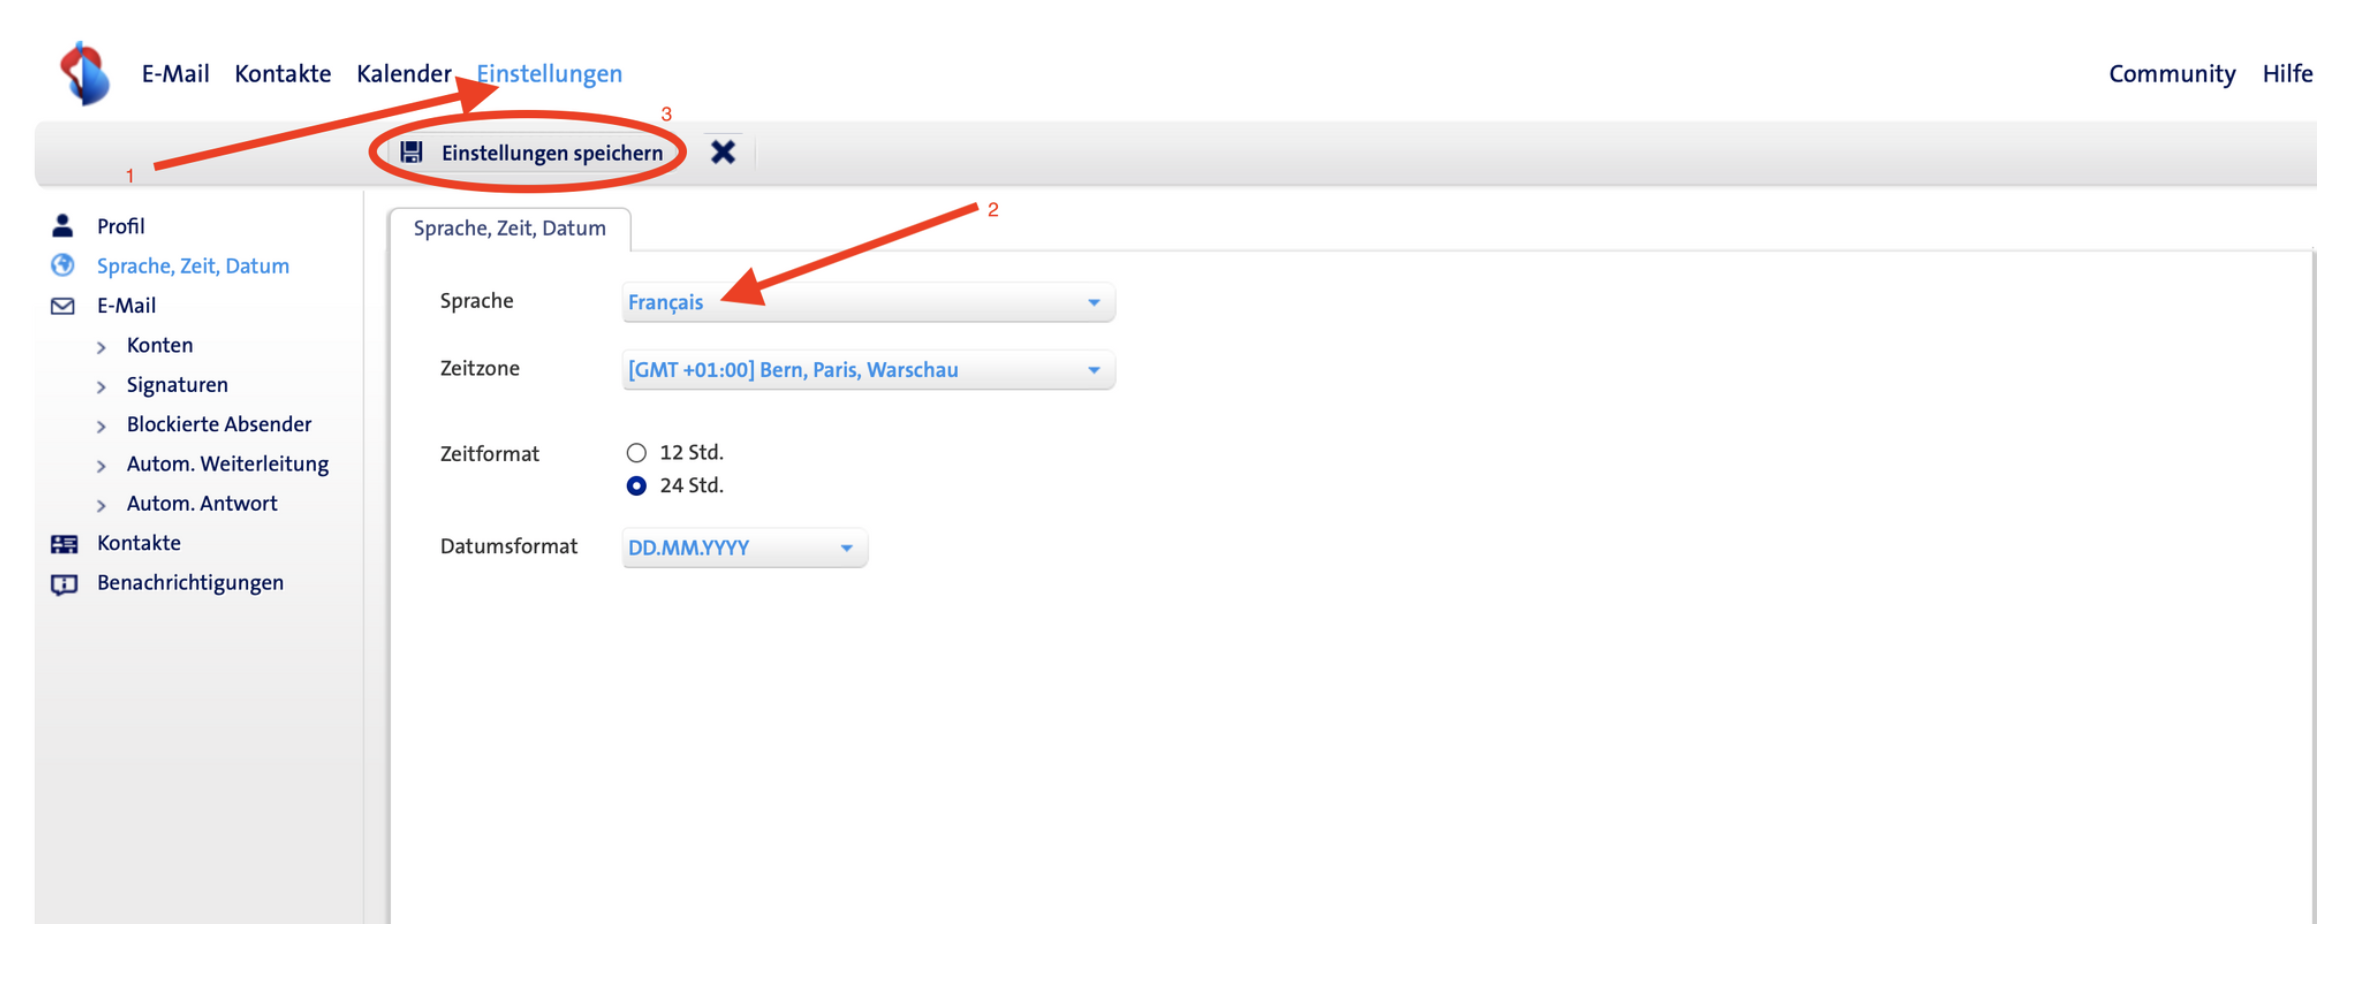Click the Benachrichtigungen notification icon

pyautogui.click(x=64, y=584)
